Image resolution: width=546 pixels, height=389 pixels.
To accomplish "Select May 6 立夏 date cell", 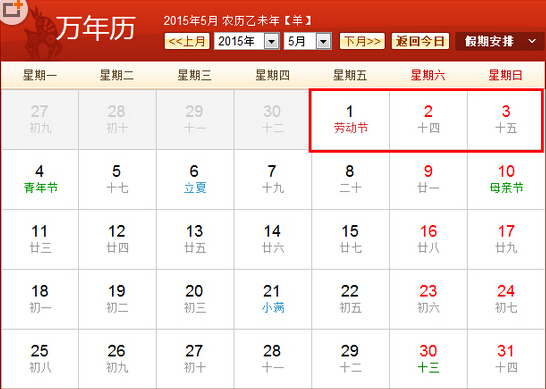I will coord(195,180).
